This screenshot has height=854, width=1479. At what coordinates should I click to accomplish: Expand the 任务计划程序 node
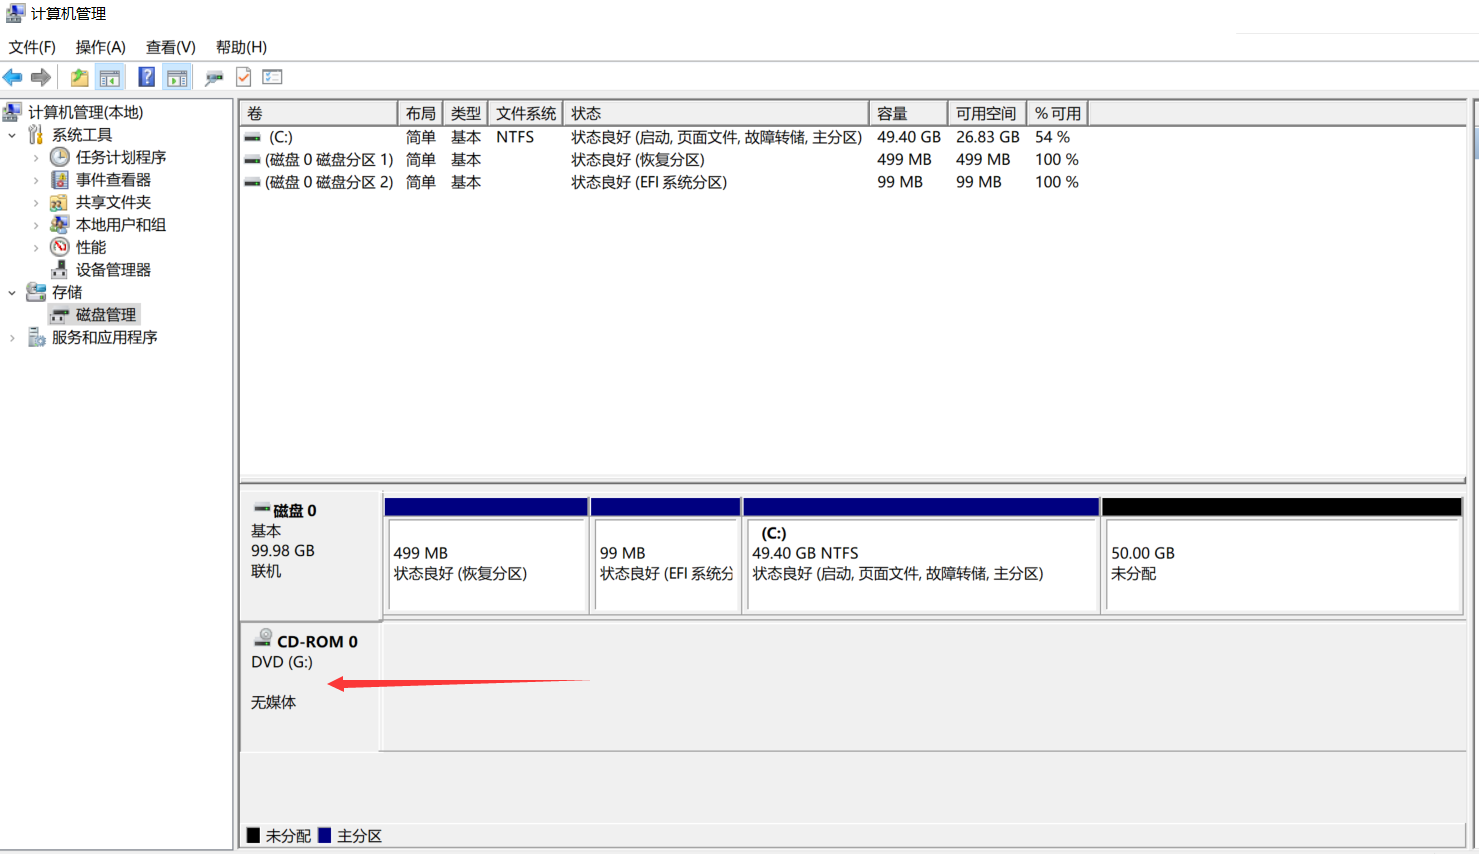[x=36, y=157]
